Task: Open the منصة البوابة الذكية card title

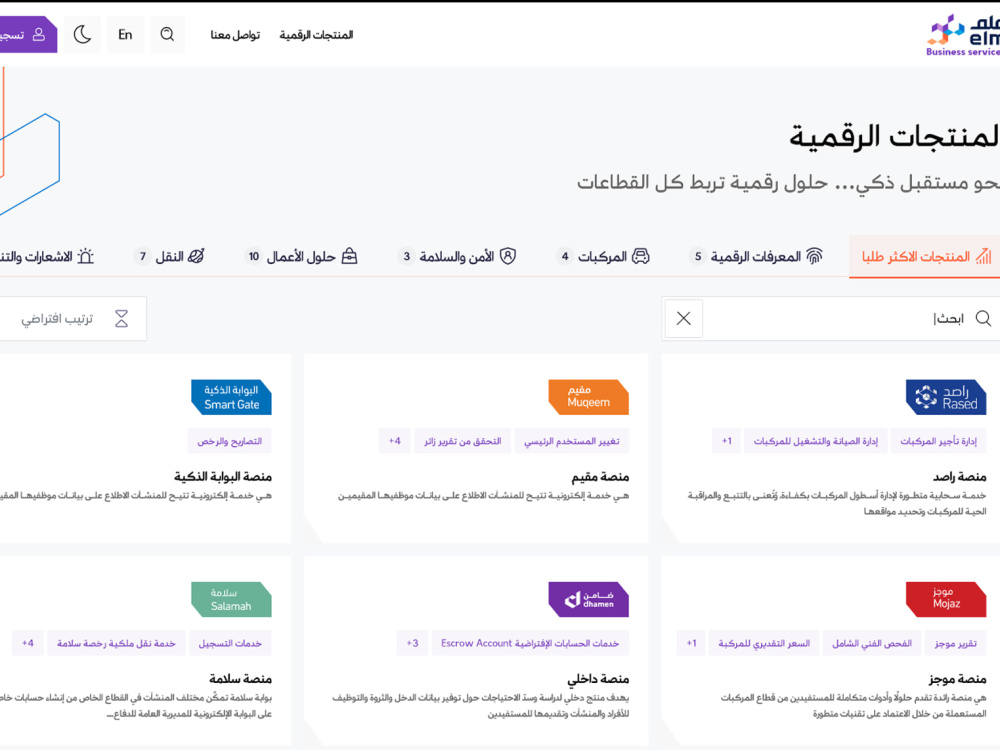Action: point(223,476)
